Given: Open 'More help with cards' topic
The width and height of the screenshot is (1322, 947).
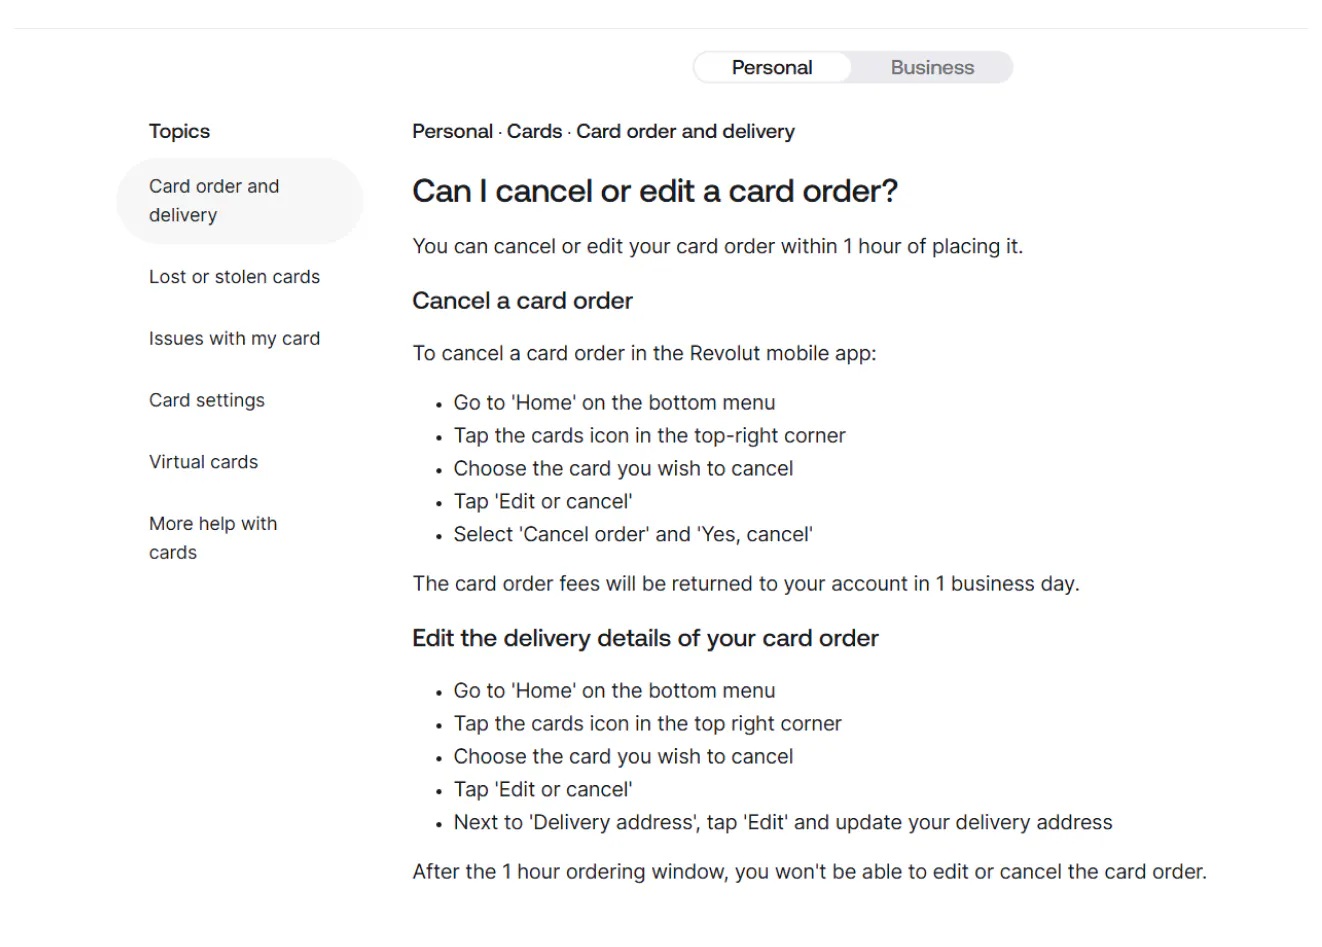Looking at the screenshot, I should 213,538.
